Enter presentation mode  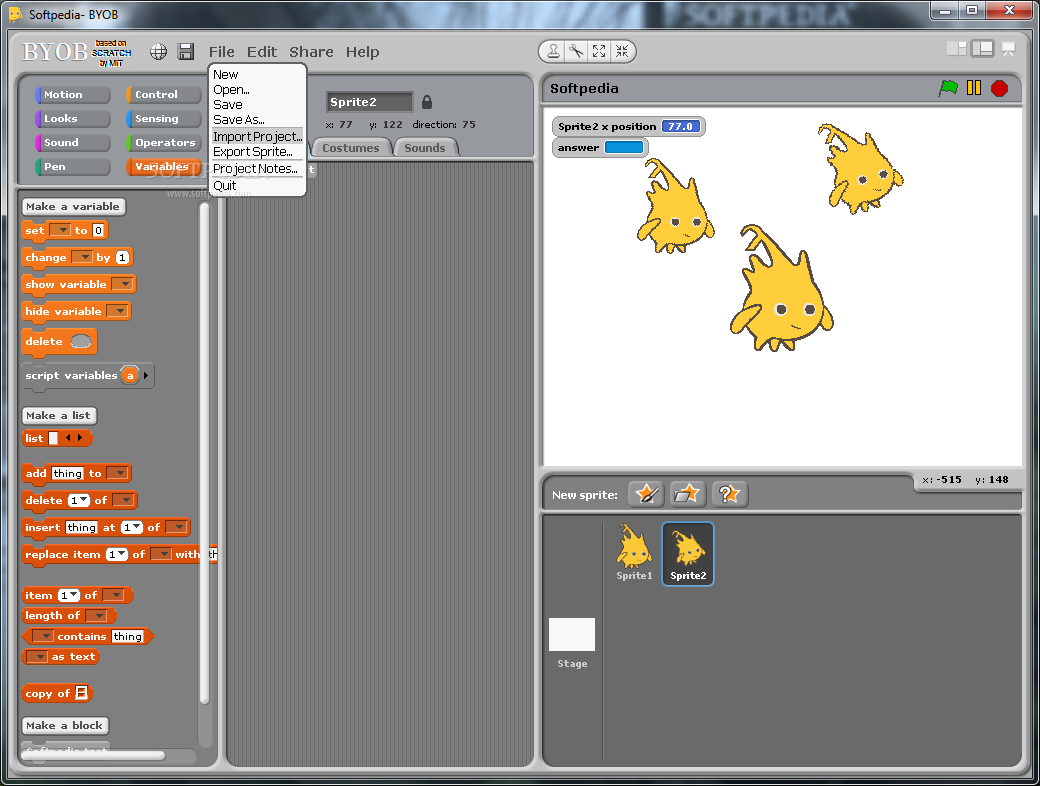click(x=1008, y=49)
